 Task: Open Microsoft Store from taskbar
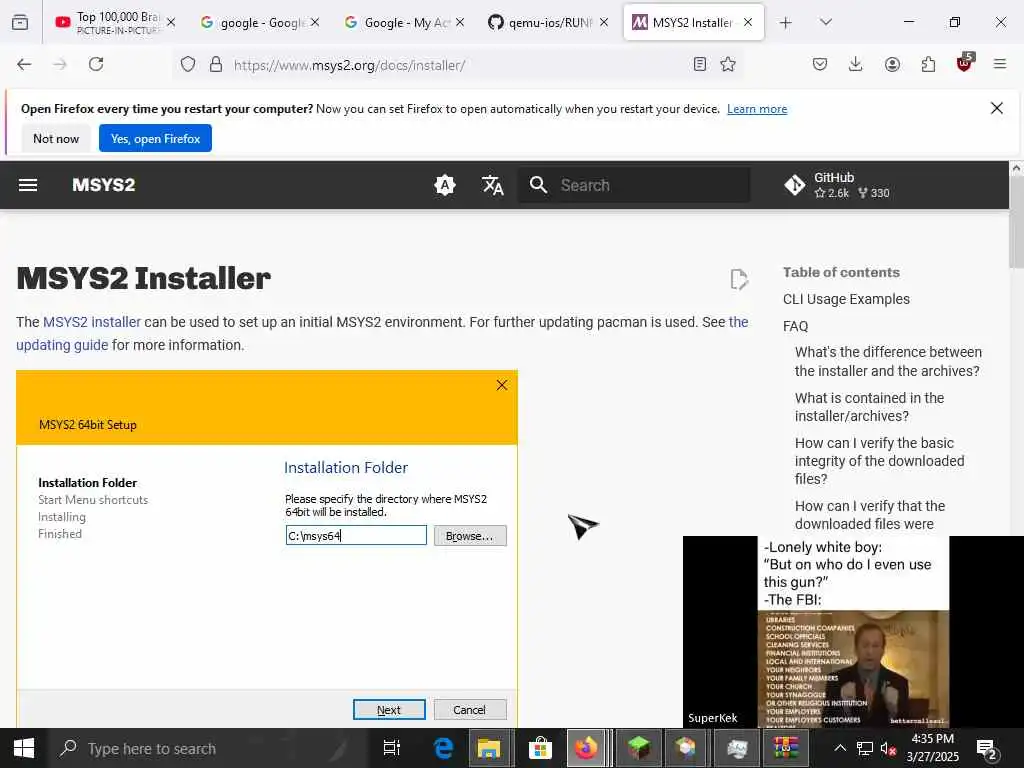[540, 748]
